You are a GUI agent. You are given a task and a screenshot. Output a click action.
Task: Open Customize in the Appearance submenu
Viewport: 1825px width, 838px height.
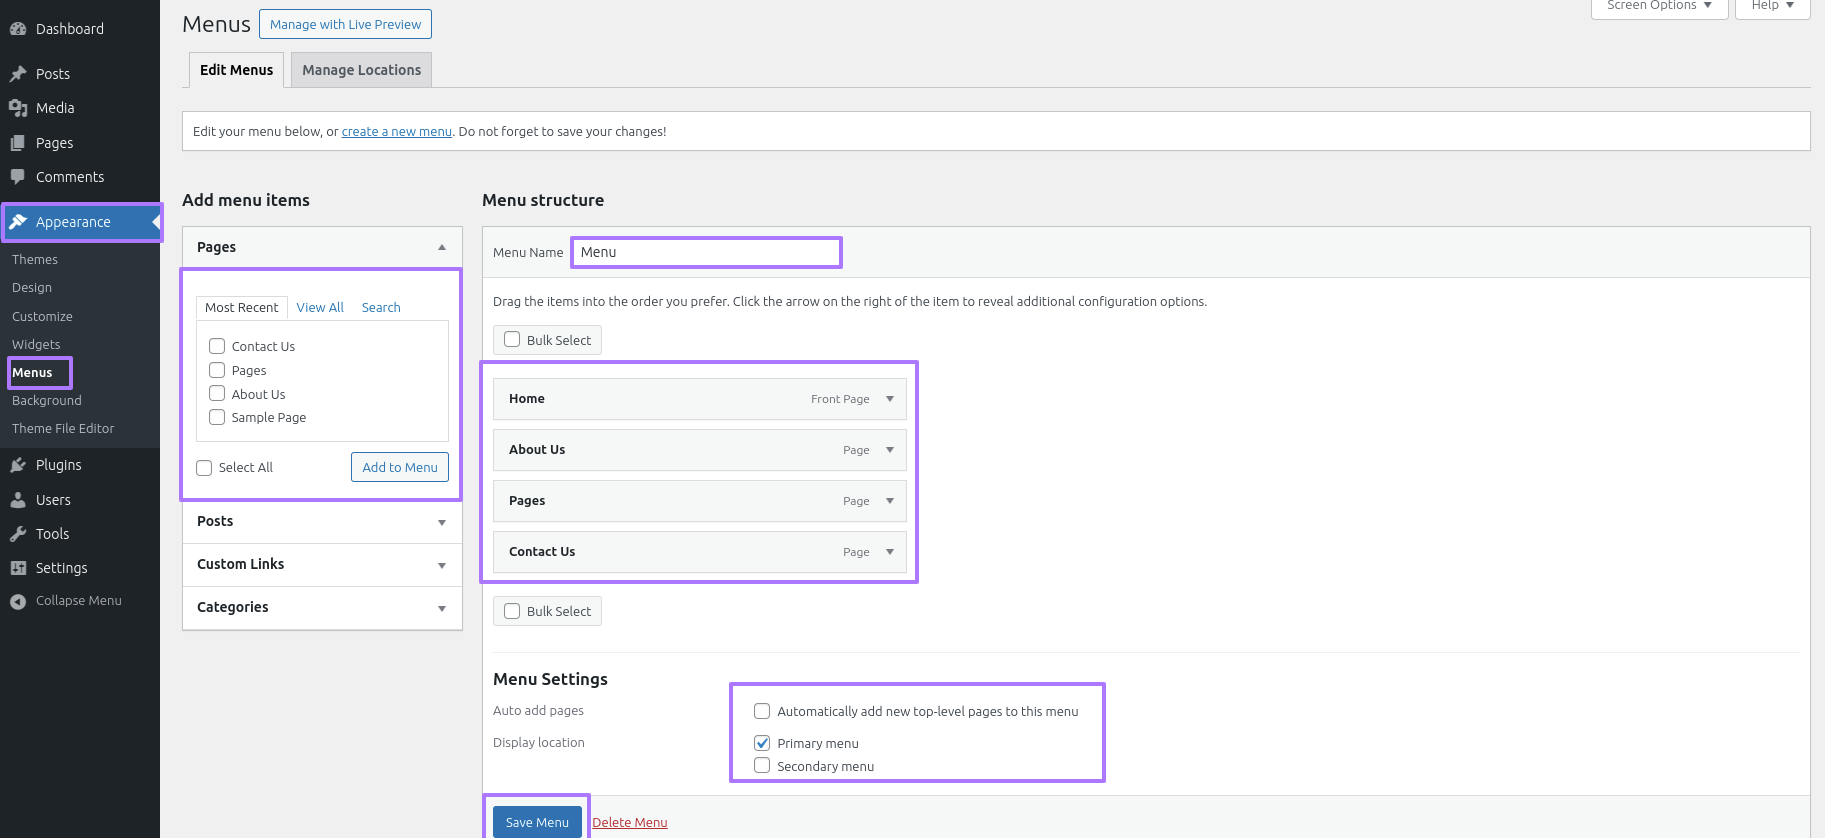coord(42,316)
